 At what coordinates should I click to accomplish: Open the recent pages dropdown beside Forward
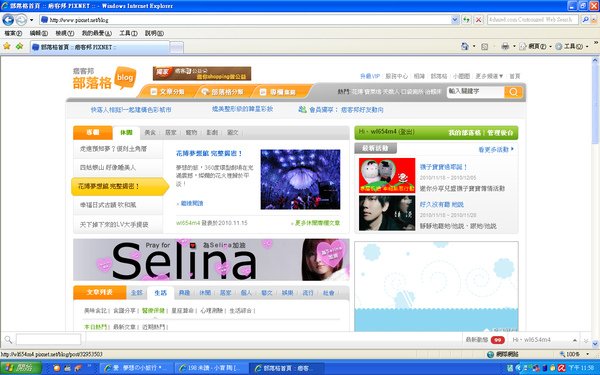click(31, 20)
